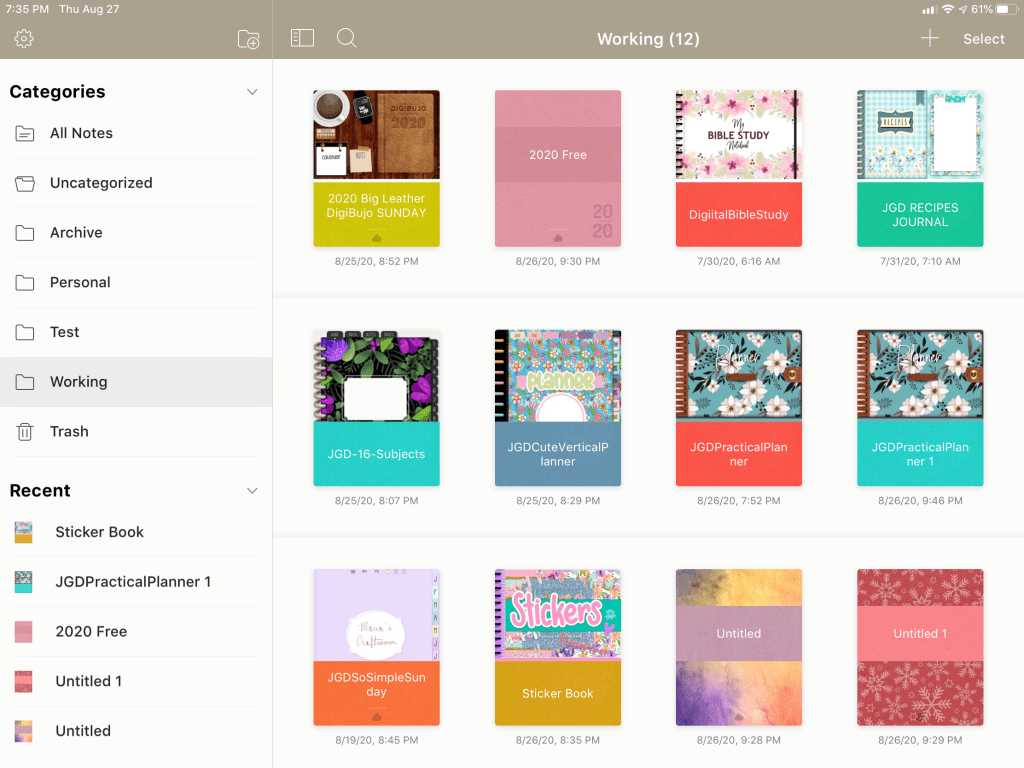Open the JGD RECIPES JOURNAL notebook

coord(920,168)
